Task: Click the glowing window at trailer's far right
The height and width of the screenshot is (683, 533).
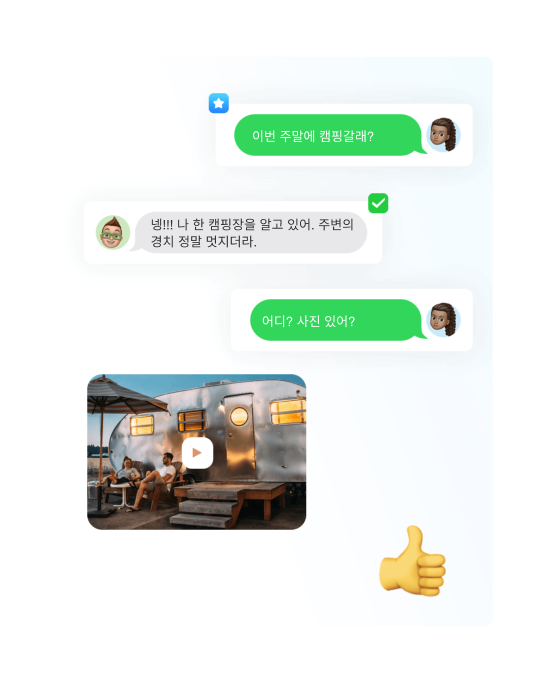Action: tap(287, 412)
